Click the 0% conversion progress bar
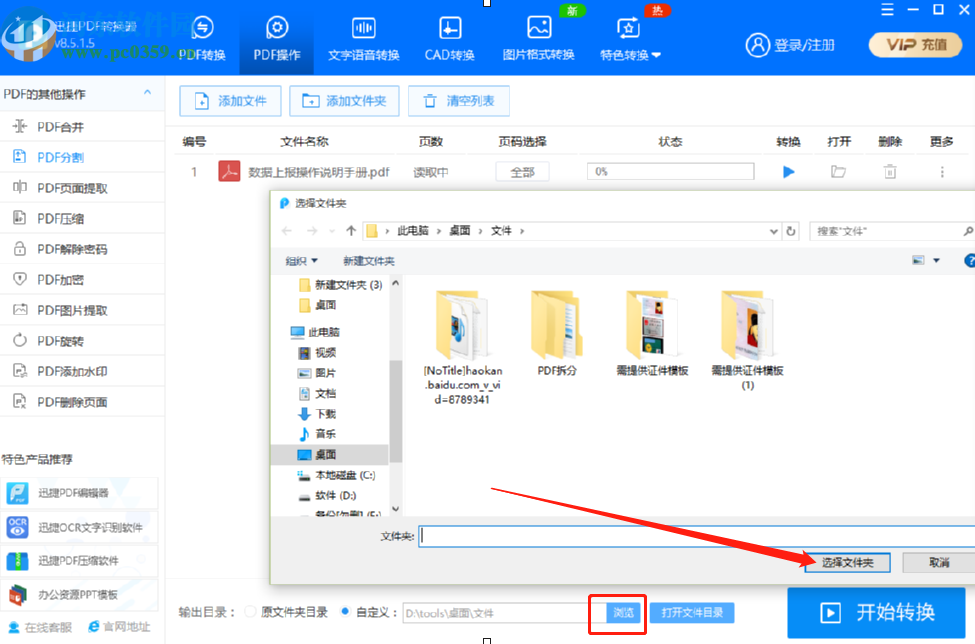The image size is (975, 644). pyautogui.click(x=670, y=172)
